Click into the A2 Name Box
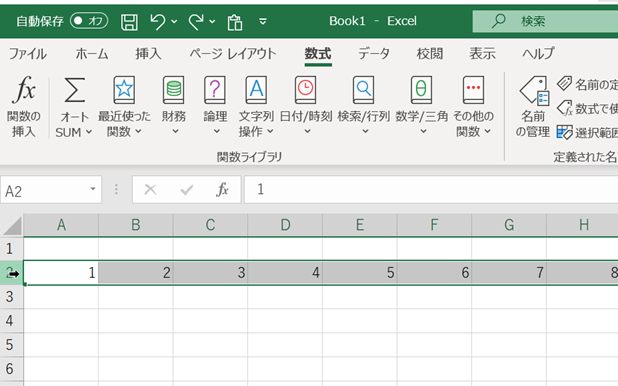Viewport: 618px width, 386px height. 43,190
